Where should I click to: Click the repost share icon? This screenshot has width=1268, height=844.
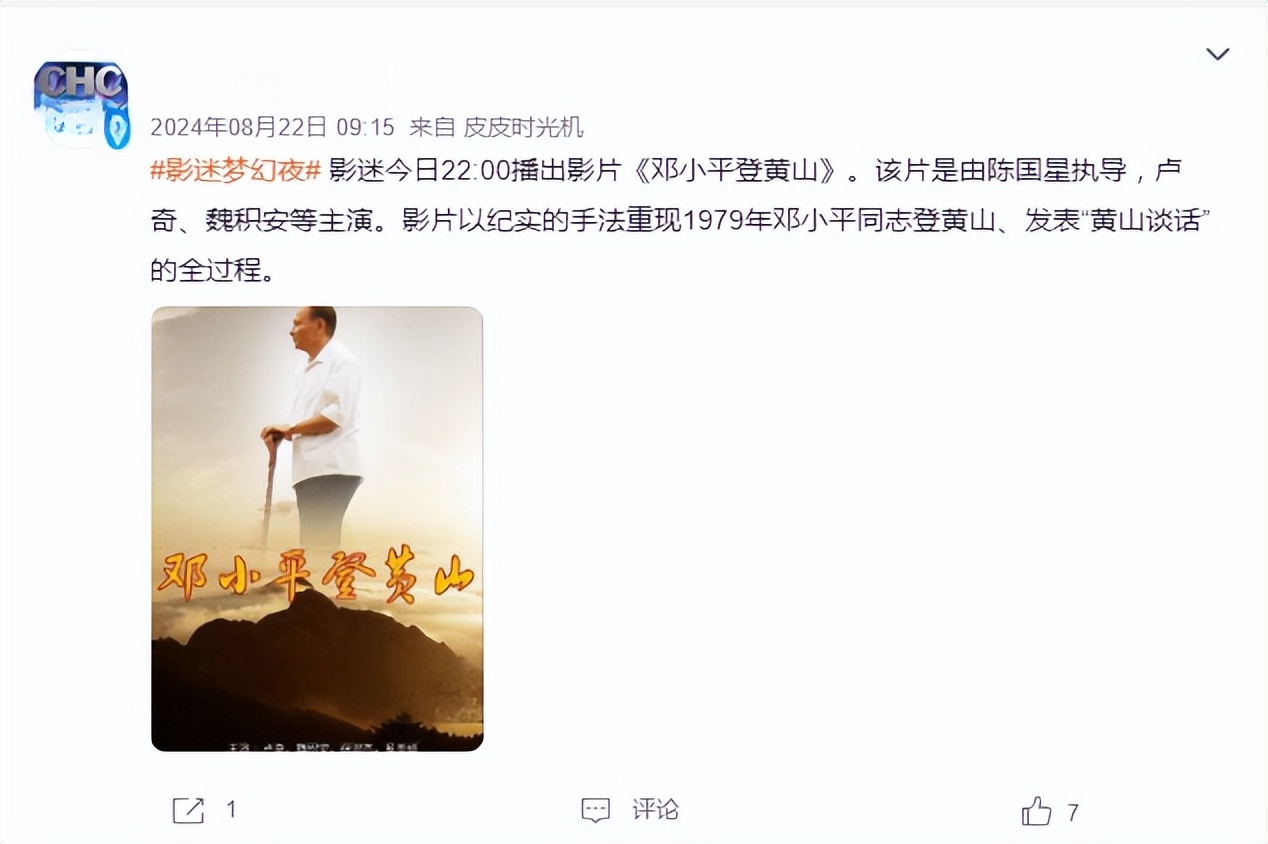[188, 810]
